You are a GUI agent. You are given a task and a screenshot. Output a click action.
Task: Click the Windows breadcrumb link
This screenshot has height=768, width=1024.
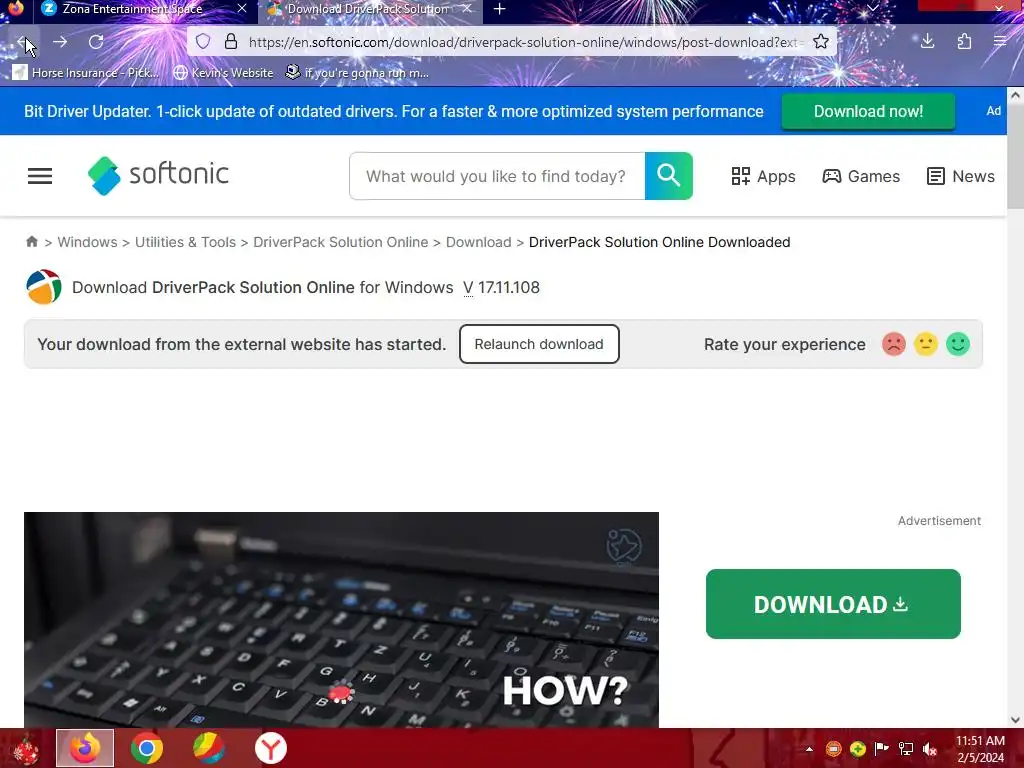pyautogui.click(x=88, y=242)
